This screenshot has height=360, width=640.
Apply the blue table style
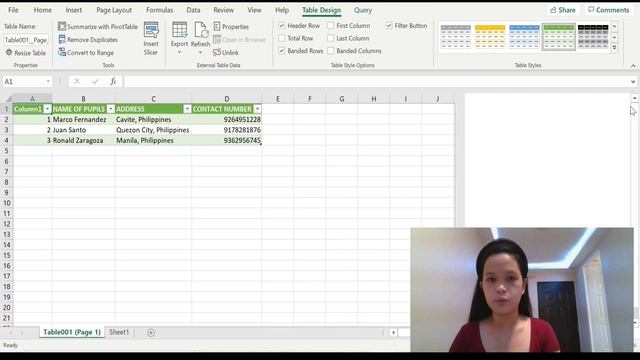click(x=524, y=37)
